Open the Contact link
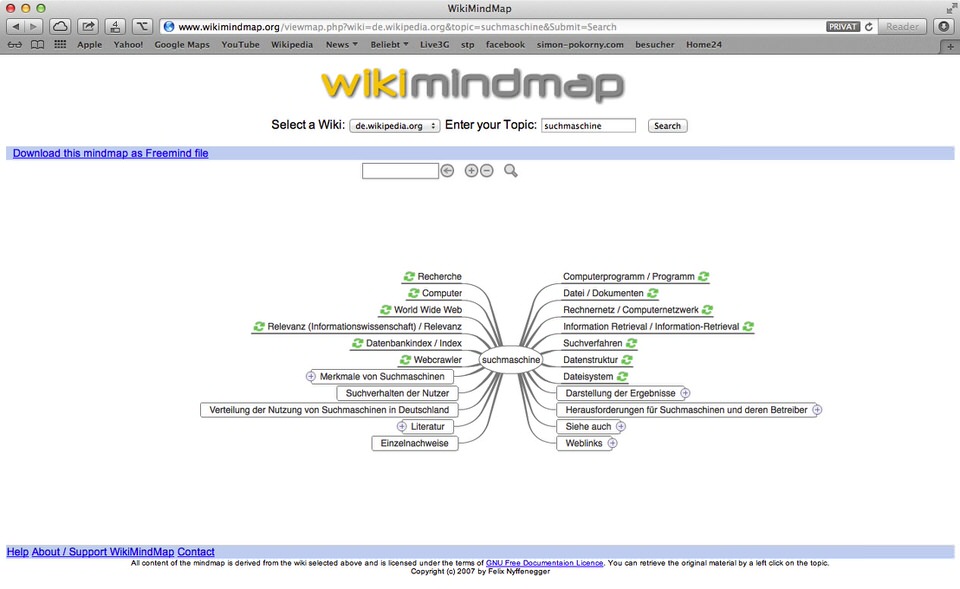 pos(196,552)
